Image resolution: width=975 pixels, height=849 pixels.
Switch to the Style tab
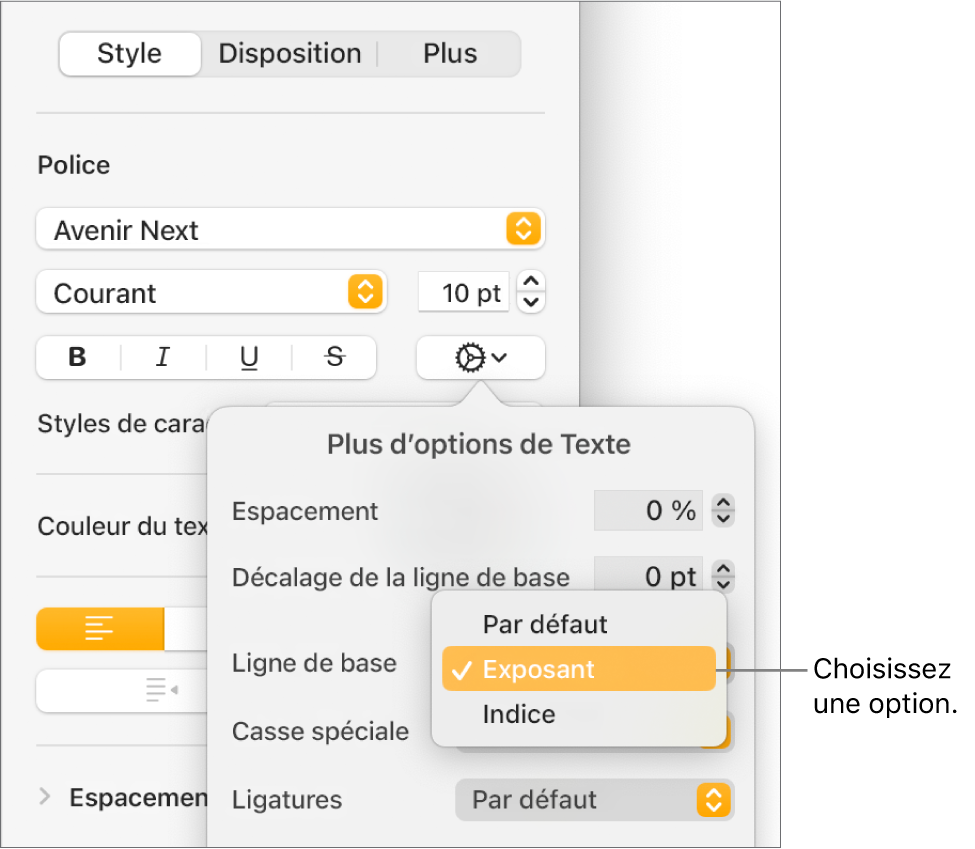coord(130,54)
